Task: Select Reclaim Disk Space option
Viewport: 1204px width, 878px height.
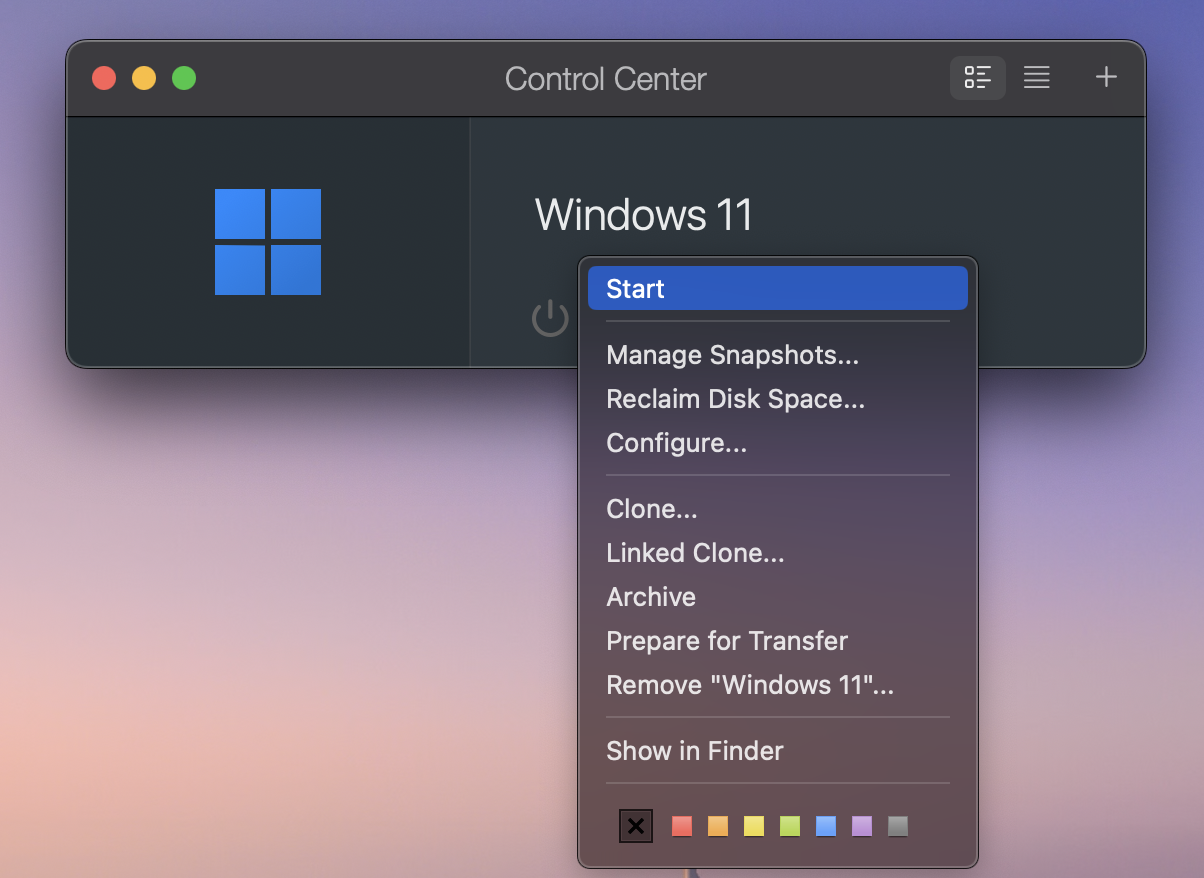Action: 735,398
